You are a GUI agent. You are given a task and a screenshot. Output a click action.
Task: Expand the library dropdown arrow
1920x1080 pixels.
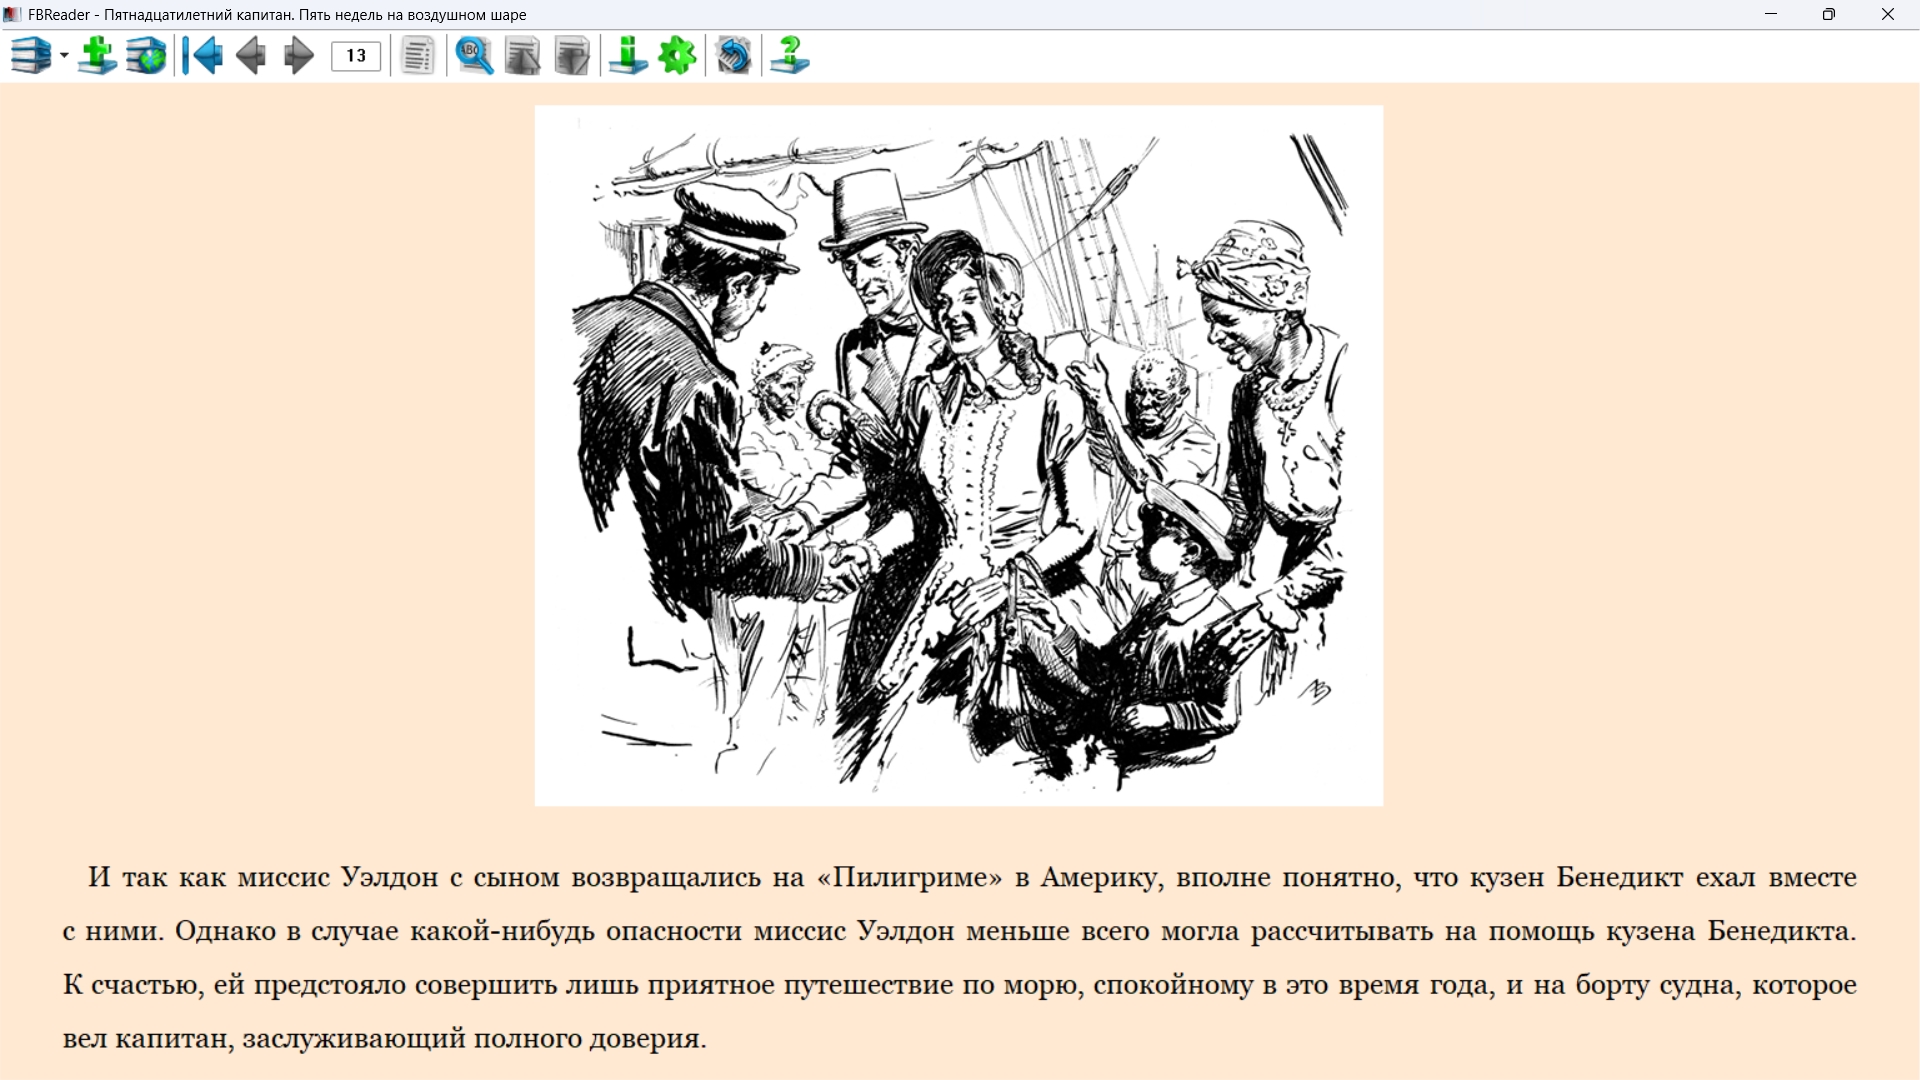(x=64, y=56)
